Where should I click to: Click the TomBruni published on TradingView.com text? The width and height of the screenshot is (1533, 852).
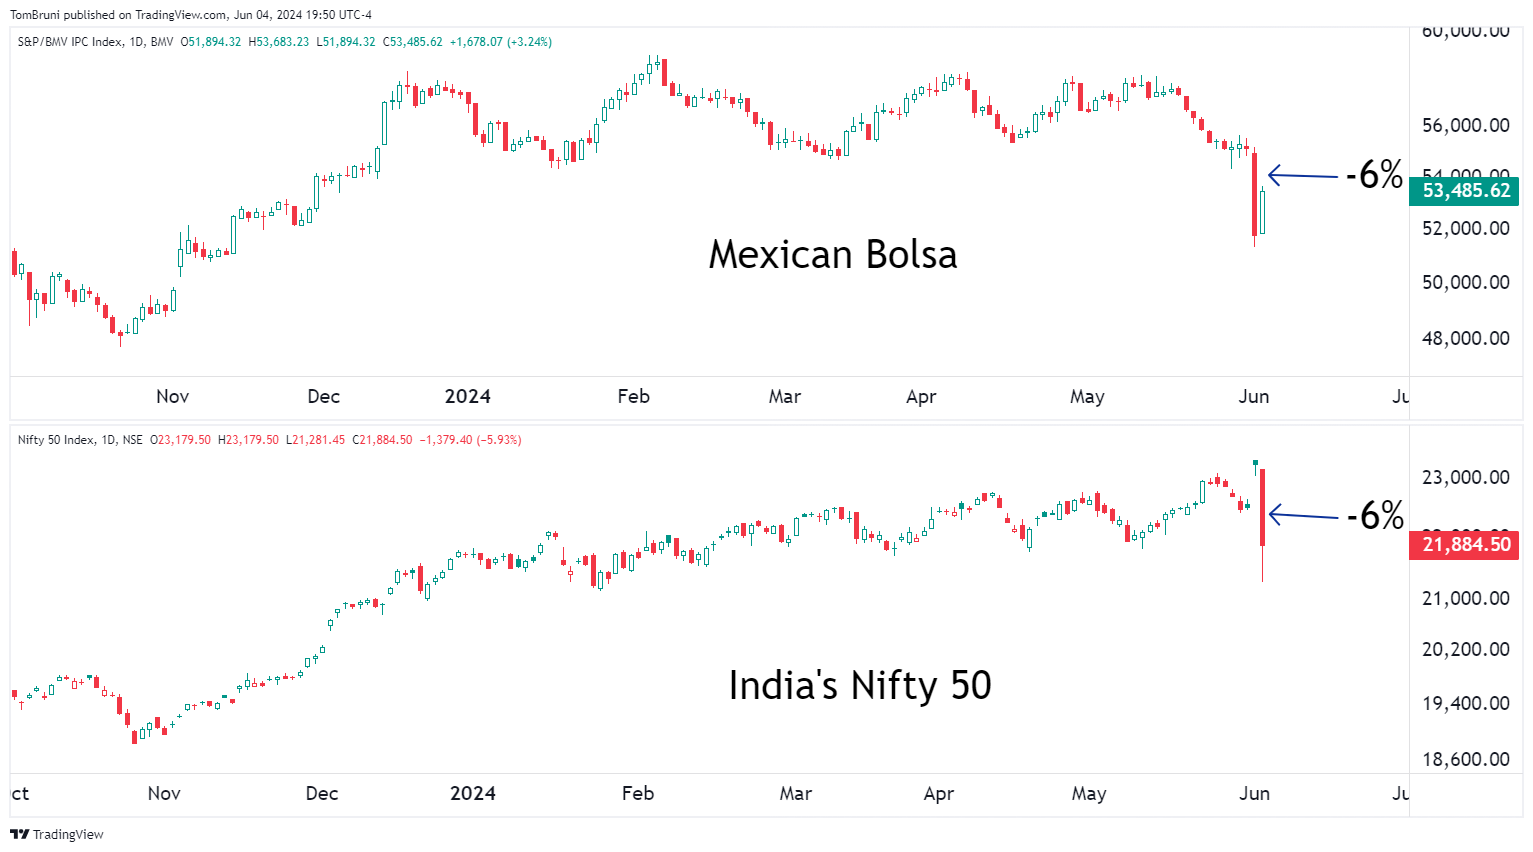[x=190, y=15]
